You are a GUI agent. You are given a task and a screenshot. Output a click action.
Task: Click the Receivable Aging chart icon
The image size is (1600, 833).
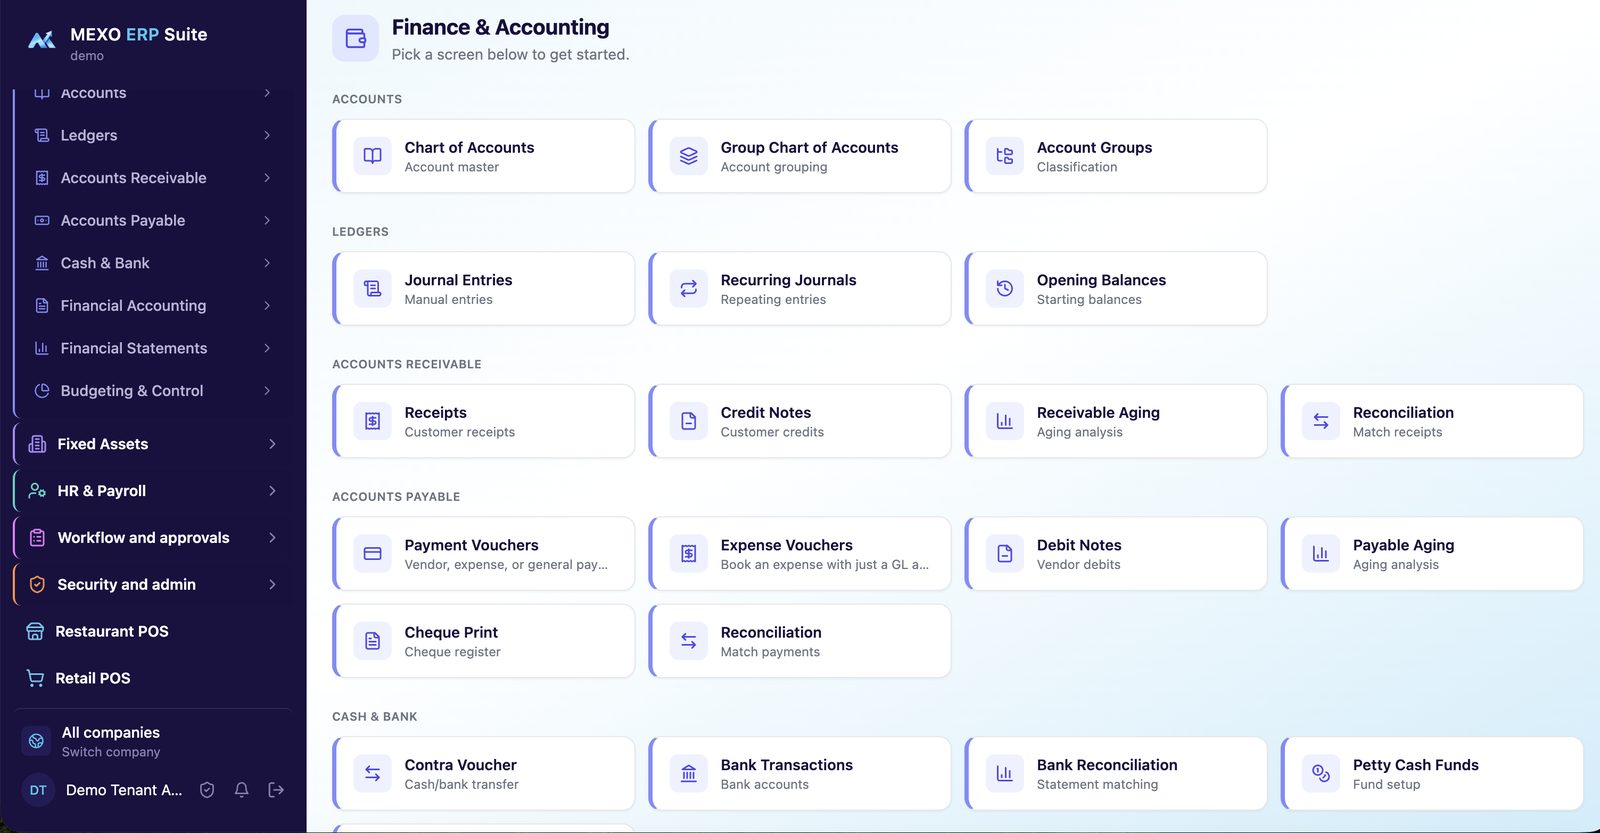pos(1005,421)
